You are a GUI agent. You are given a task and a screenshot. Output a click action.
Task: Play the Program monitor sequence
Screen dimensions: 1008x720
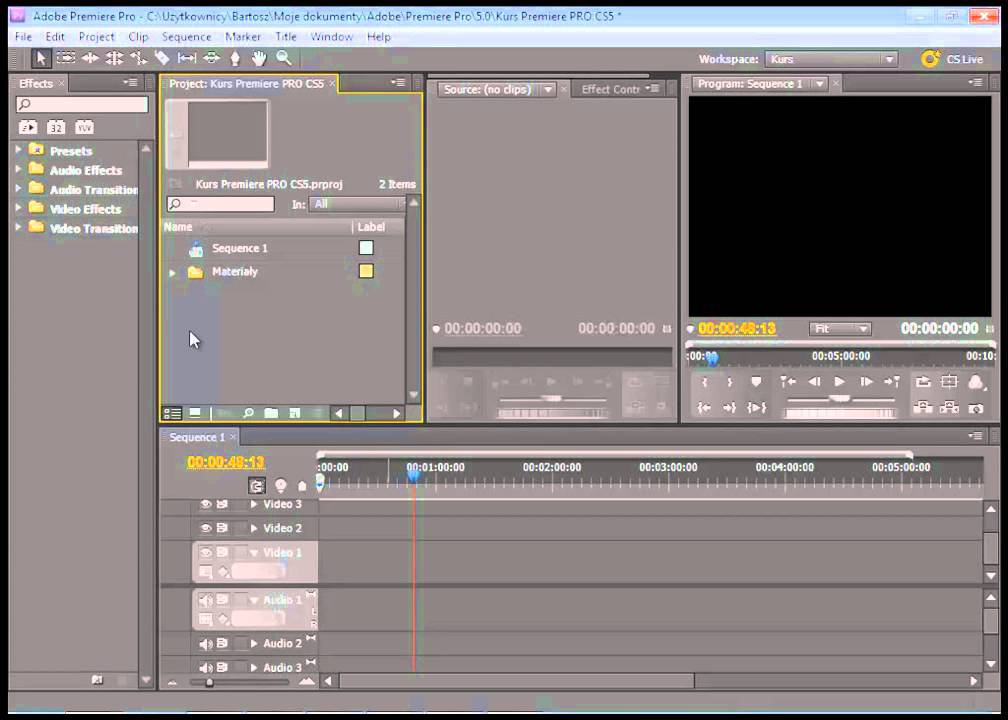[x=840, y=382]
